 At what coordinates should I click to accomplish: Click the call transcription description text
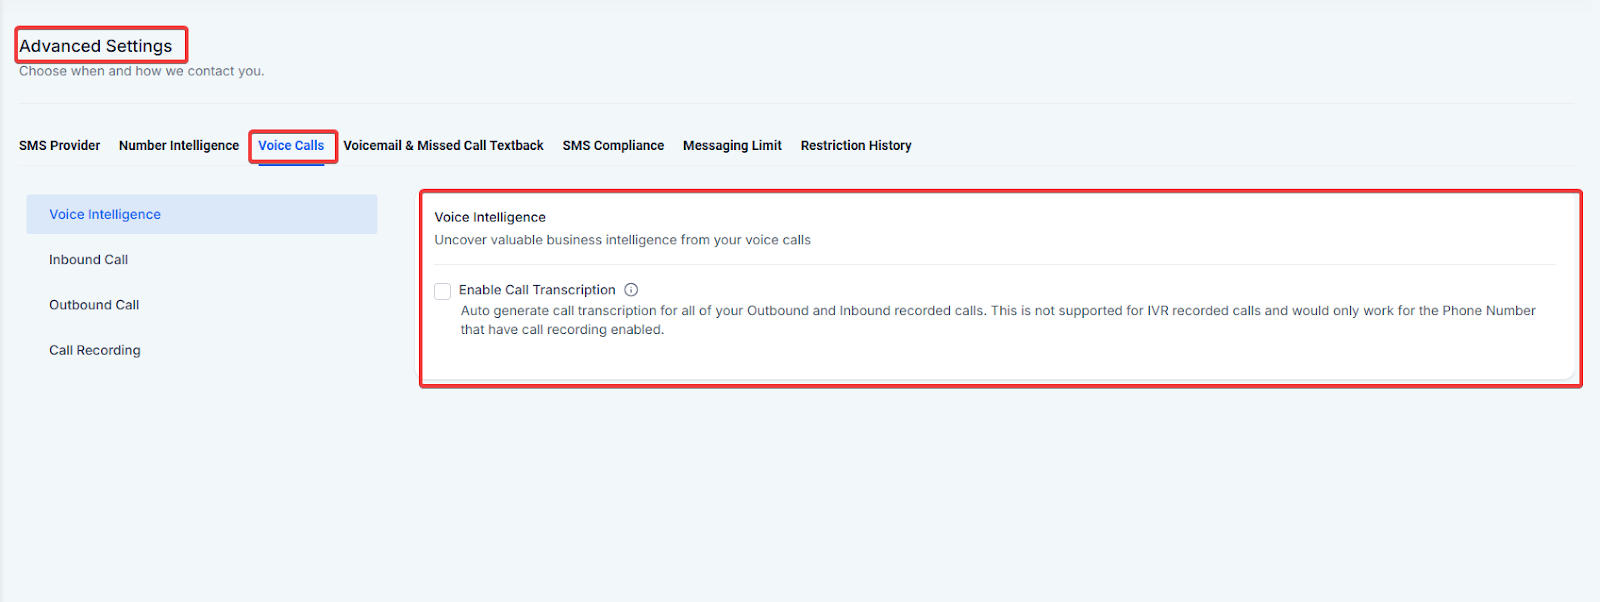point(998,320)
